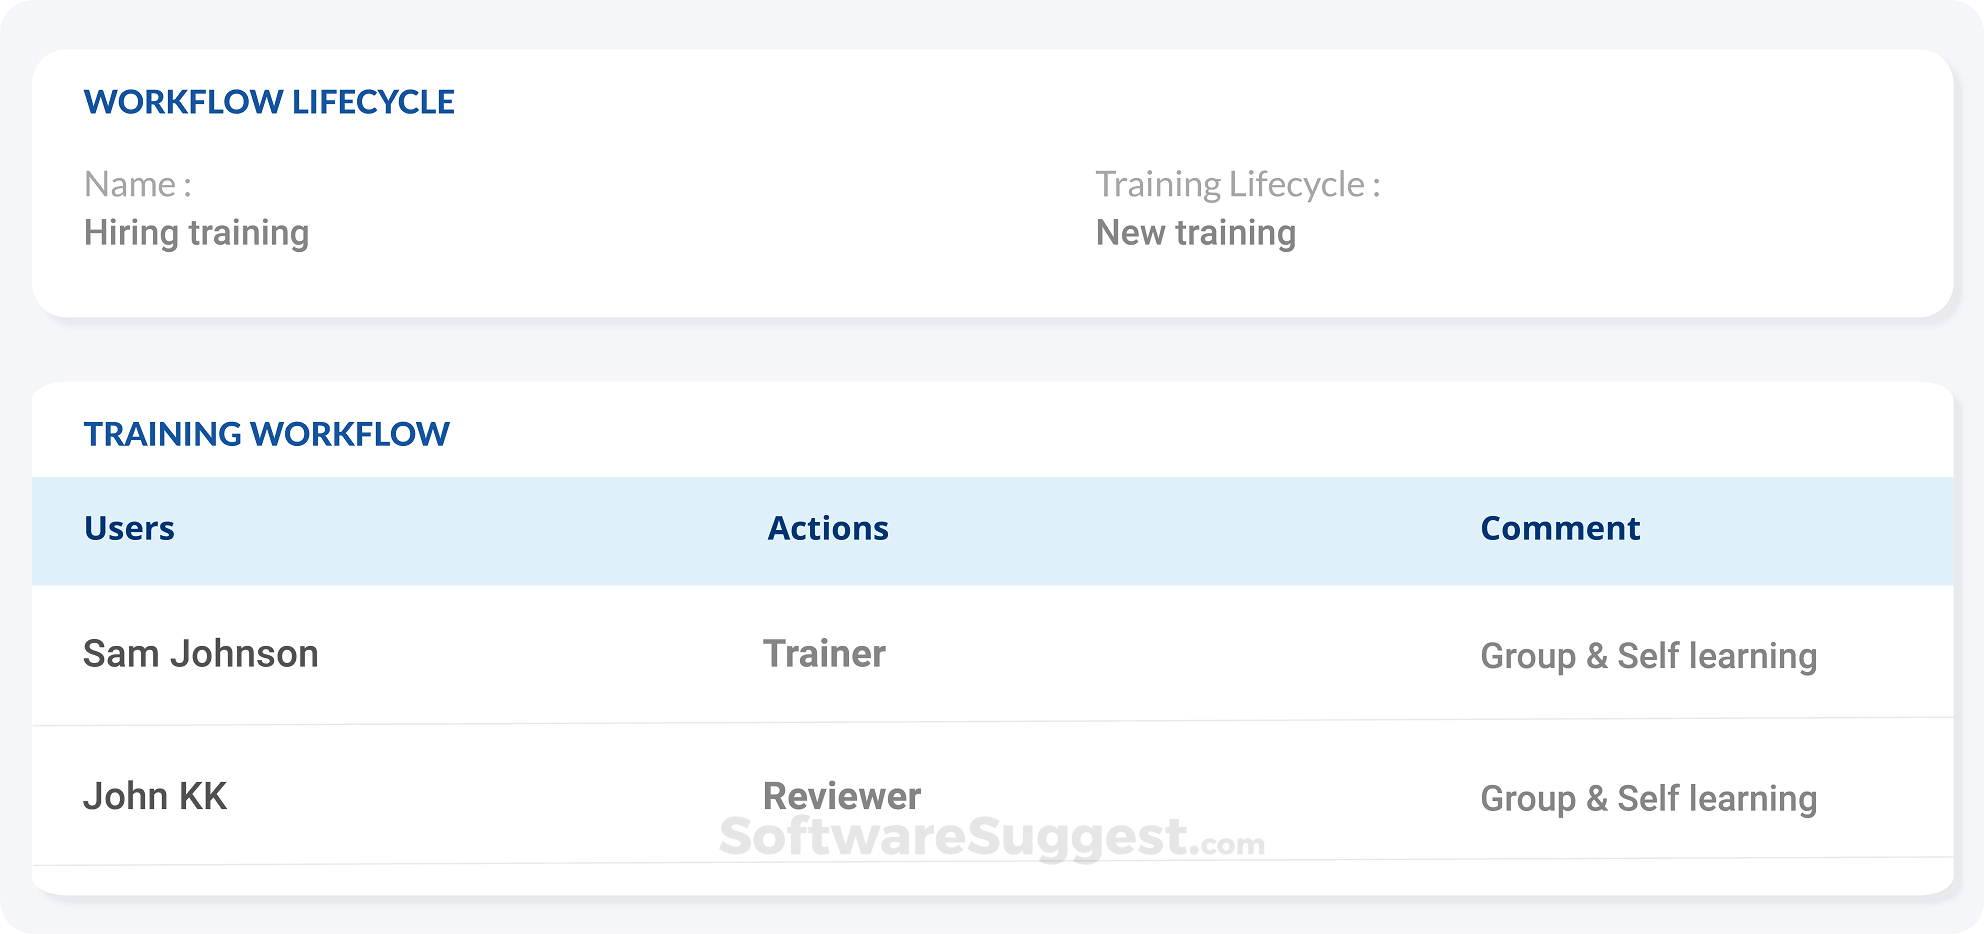Click Group & Self learning comment for Sam Johnson
The image size is (1984, 934).
click(1649, 656)
